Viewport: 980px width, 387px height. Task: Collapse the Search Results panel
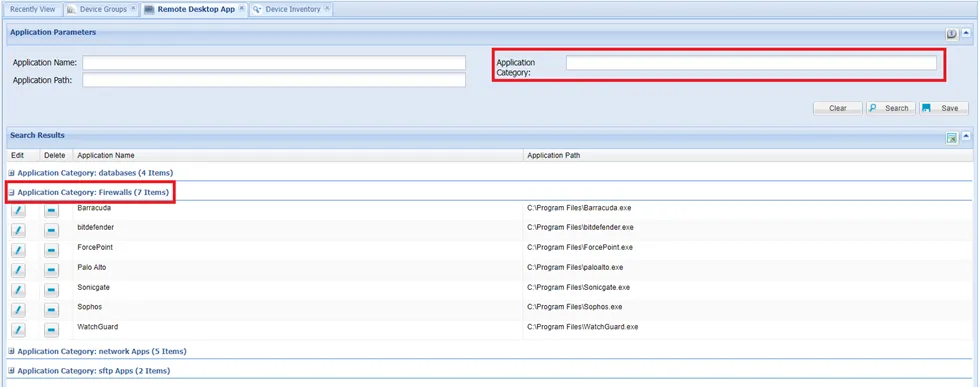[x=966, y=137]
